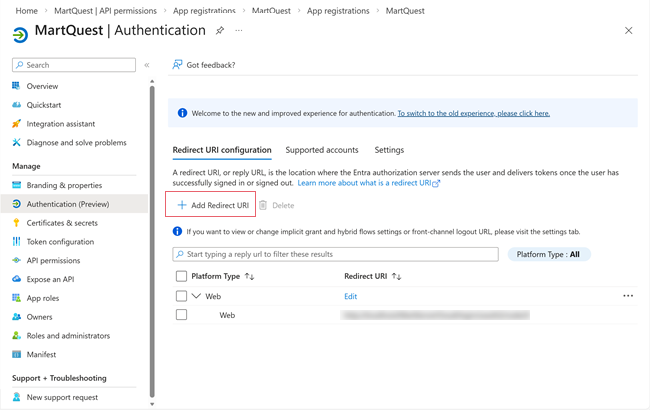Click sidebar scrollbar up arrow
The width and height of the screenshot is (650, 410).
click(x=152, y=81)
